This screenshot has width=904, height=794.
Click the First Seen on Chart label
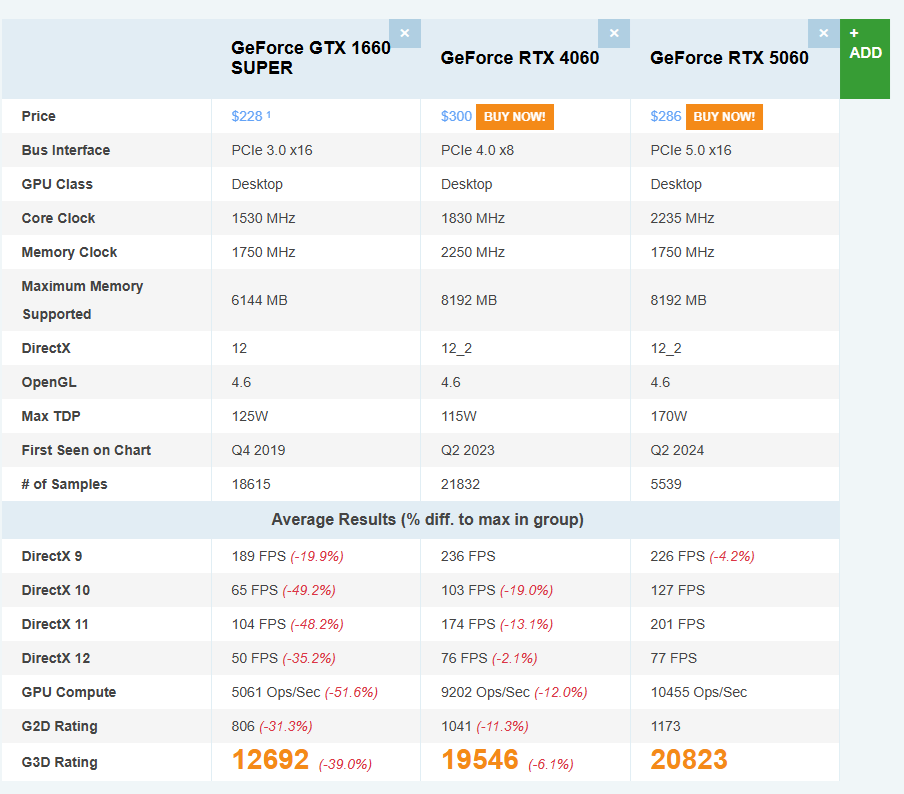(86, 450)
